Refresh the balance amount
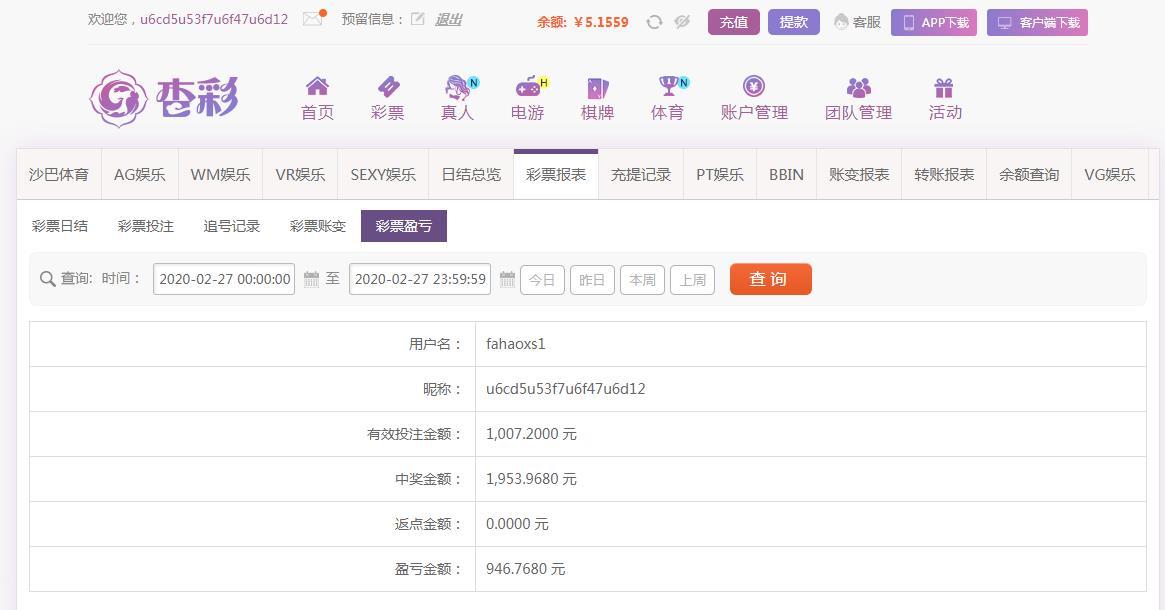 (654, 22)
